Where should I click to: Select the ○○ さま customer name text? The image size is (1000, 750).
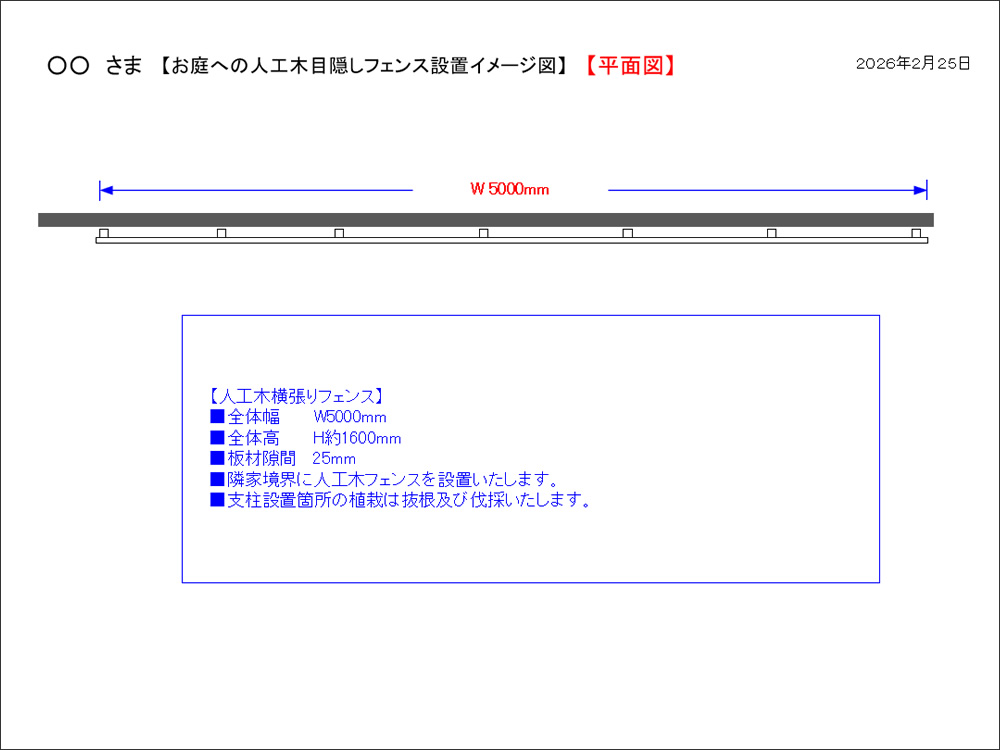[96, 66]
